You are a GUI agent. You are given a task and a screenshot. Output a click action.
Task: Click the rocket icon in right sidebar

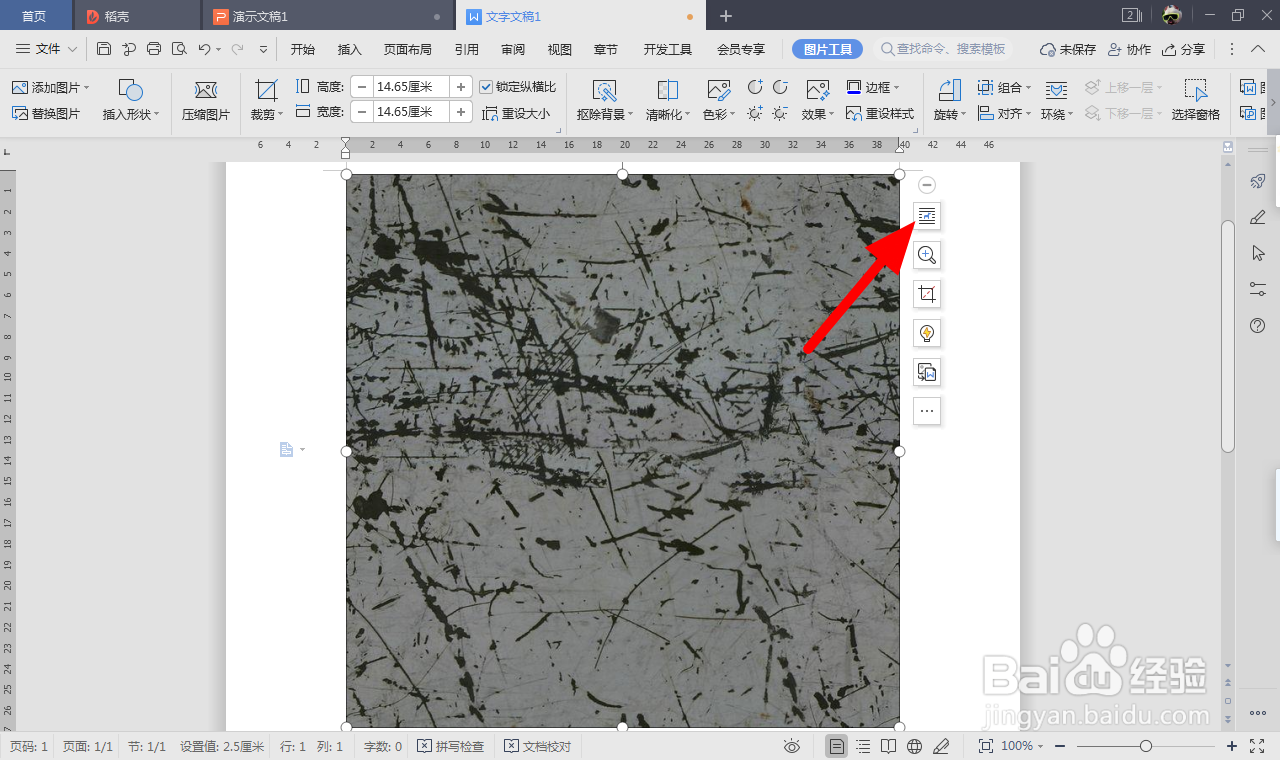(1258, 181)
